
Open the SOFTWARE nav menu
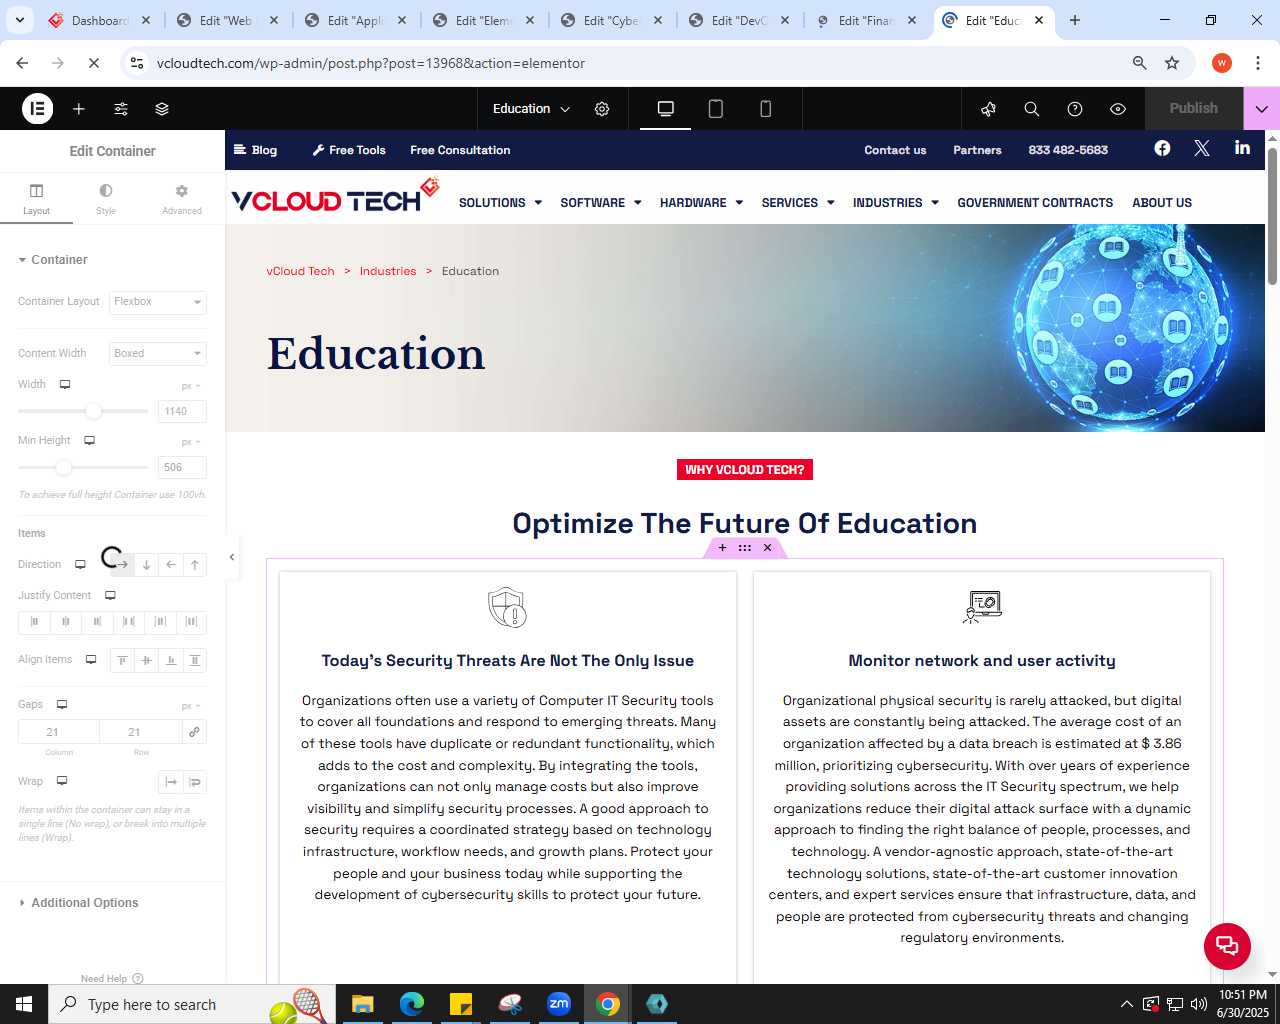click(601, 203)
